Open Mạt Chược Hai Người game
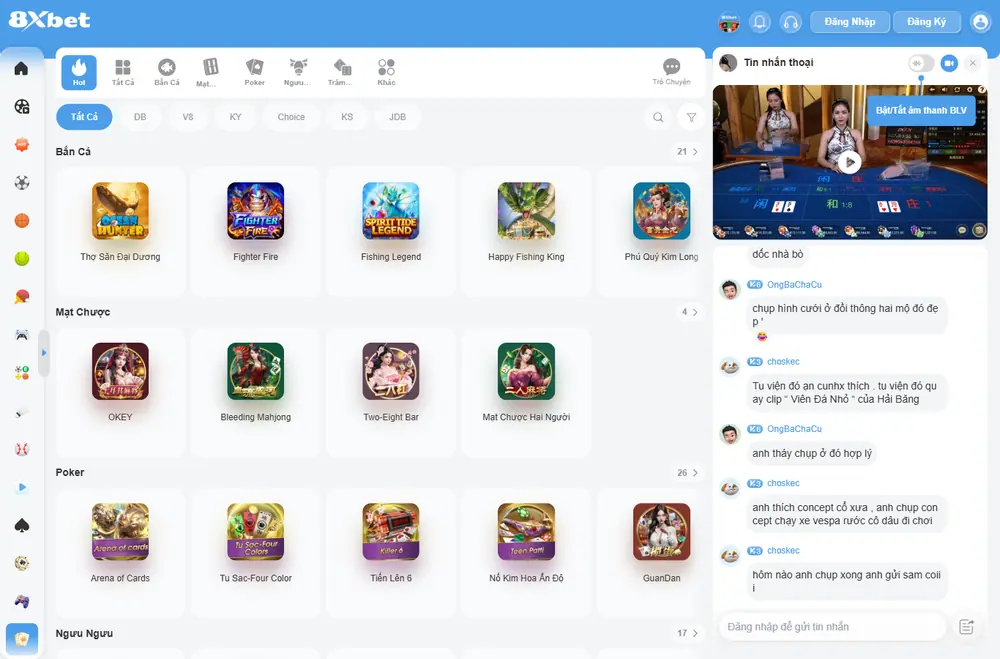The width and height of the screenshot is (1000, 659). tap(526, 371)
